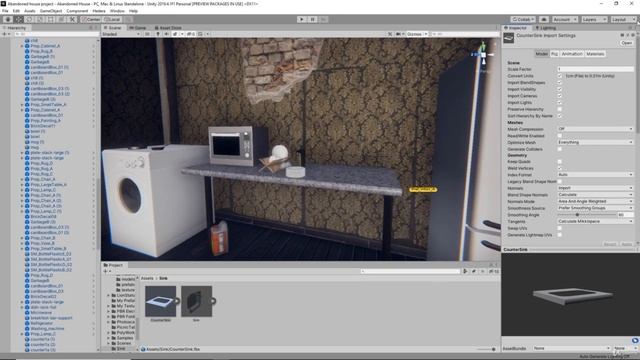Screen dimensions: 640x360
Task: Select the Scale tool in the toolbar
Action: point(40,19)
